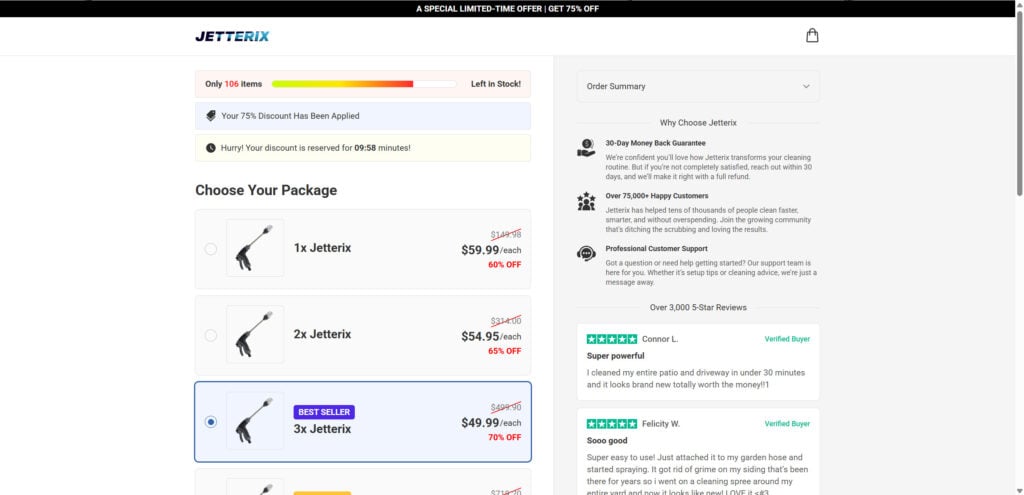The height and width of the screenshot is (495, 1024).
Task: Select the 1x Jetterix radio button
Action: 211,249
